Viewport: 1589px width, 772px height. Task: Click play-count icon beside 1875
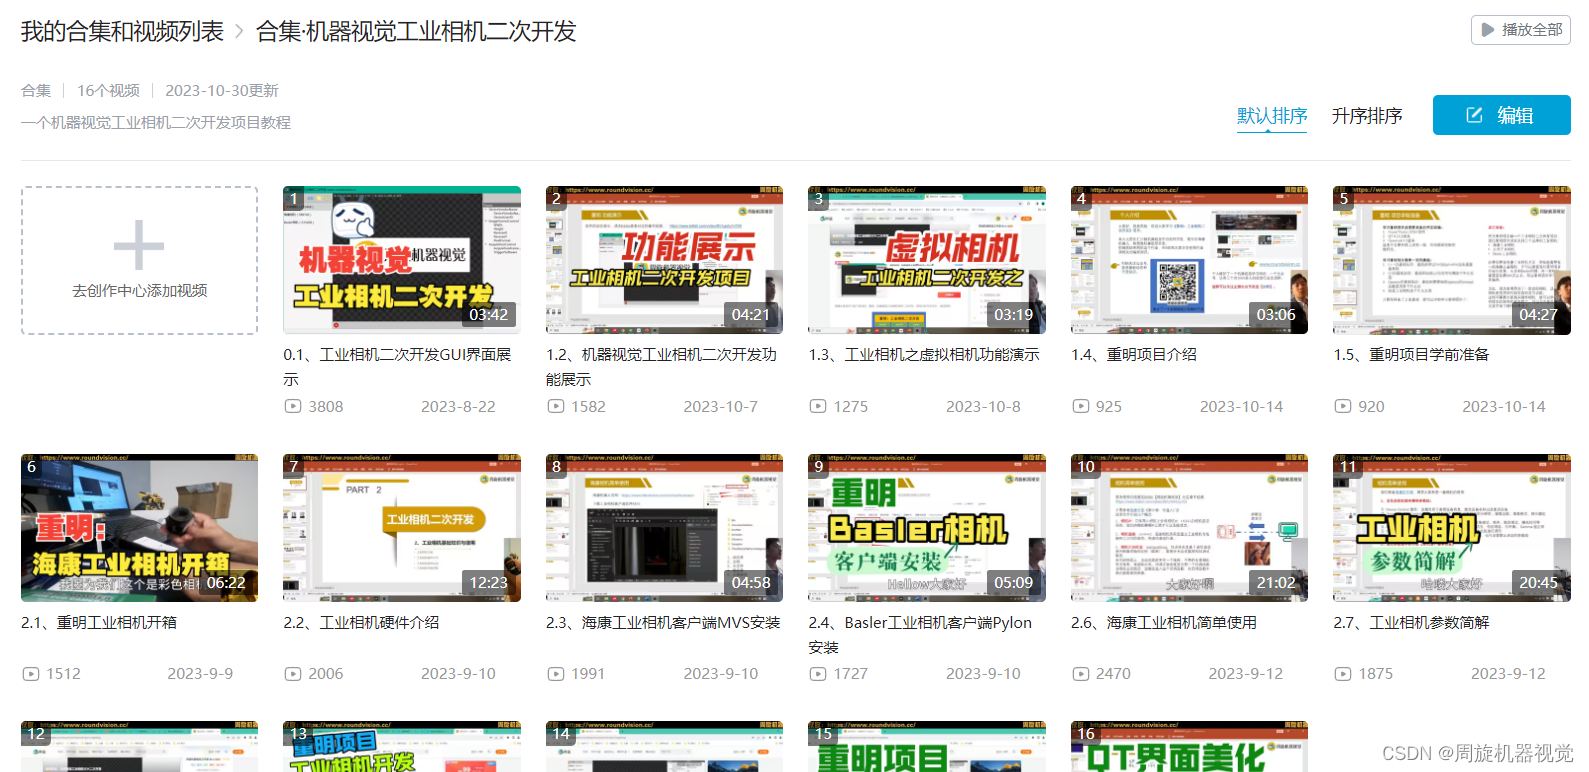pos(1343,674)
